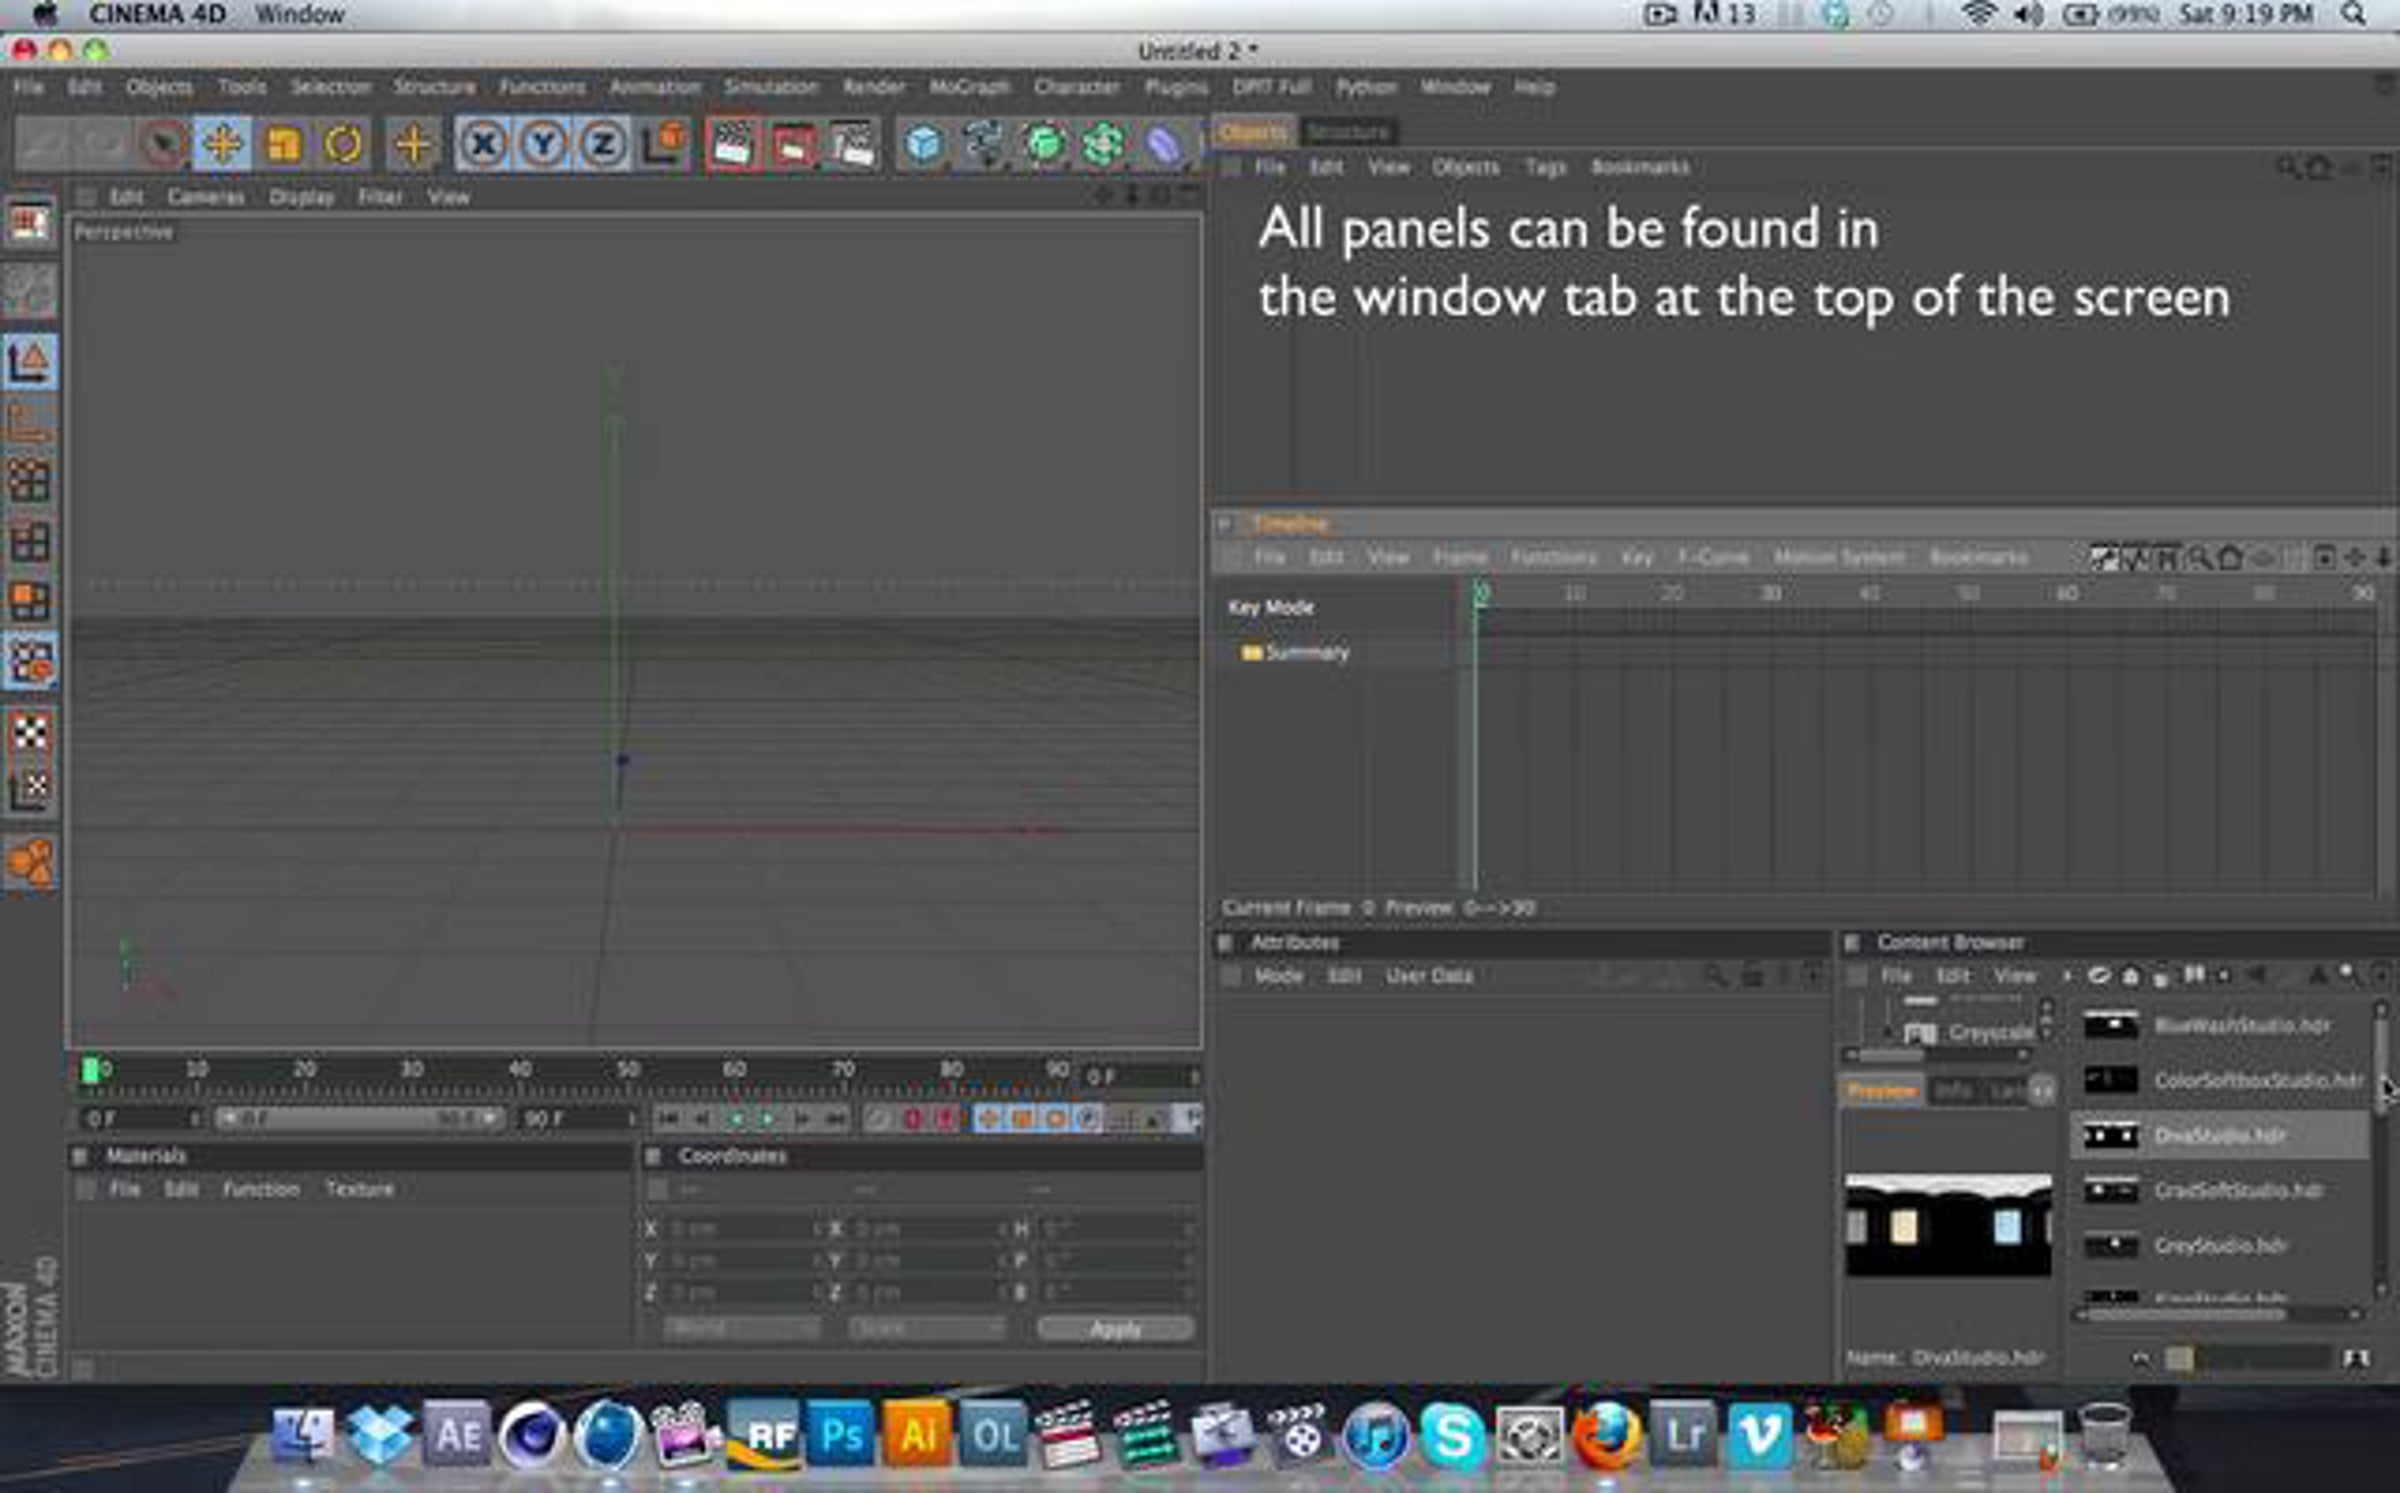Image resolution: width=2400 pixels, height=1493 pixels.
Task: Expand the Greyscale folder in Content Browser
Action: (x=1888, y=1031)
